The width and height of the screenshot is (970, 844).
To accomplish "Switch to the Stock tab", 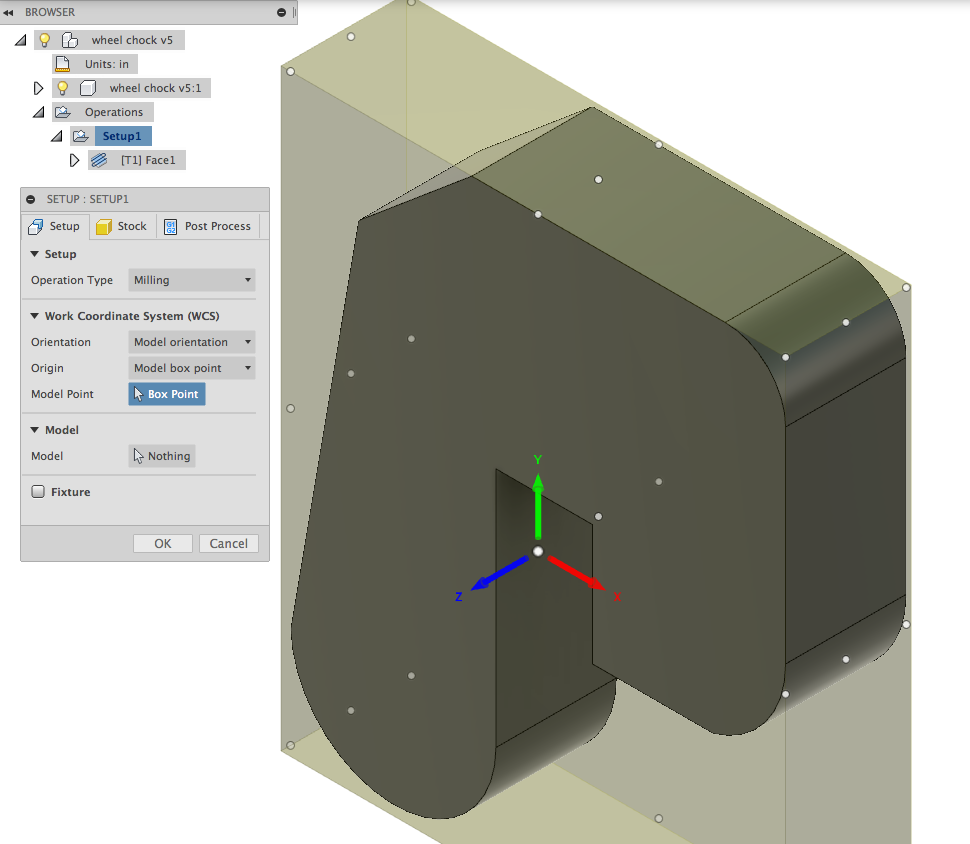I will [x=122, y=226].
